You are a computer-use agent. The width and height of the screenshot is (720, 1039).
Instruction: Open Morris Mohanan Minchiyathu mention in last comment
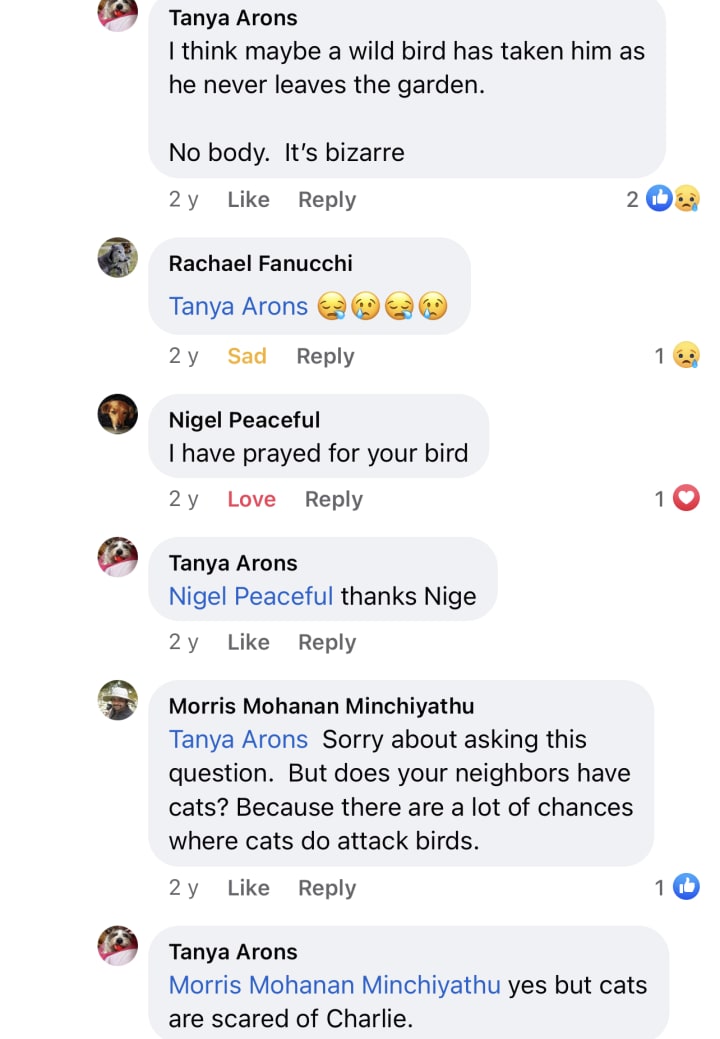[334, 985]
